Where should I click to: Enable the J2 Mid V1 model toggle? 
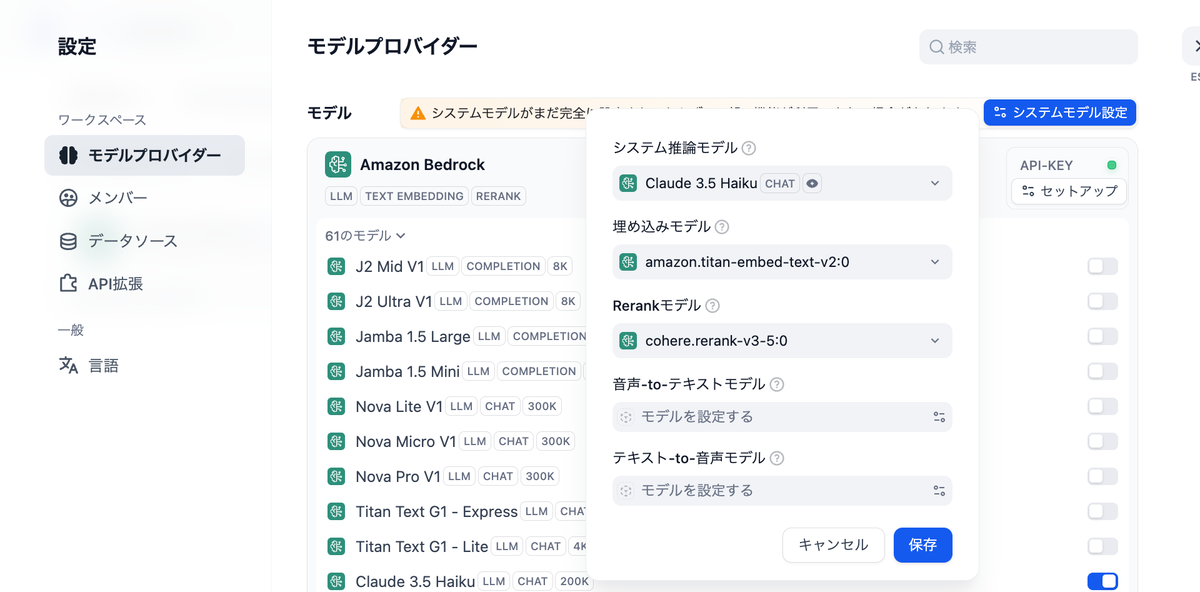[x=1102, y=266]
